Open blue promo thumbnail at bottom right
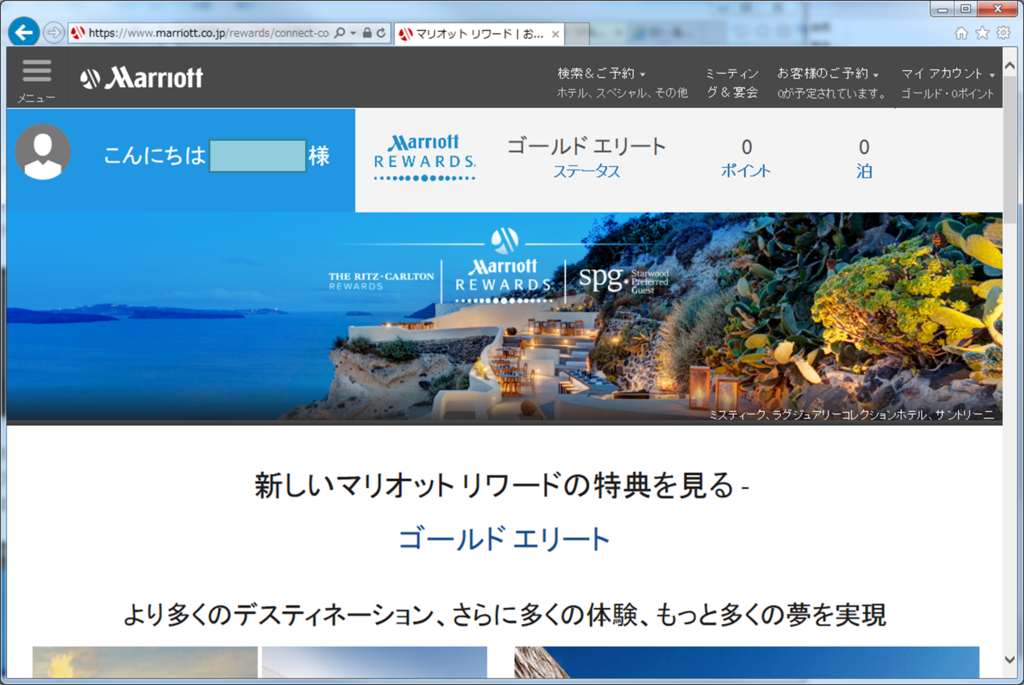Image resolution: width=1024 pixels, height=685 pixels. pos(746,662)
